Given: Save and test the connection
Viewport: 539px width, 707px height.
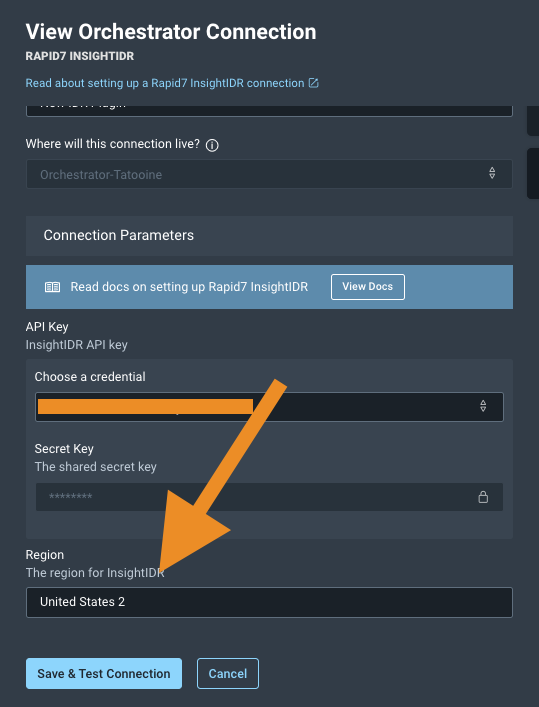Looking at the screenshot, I should [x=104, y=674].
